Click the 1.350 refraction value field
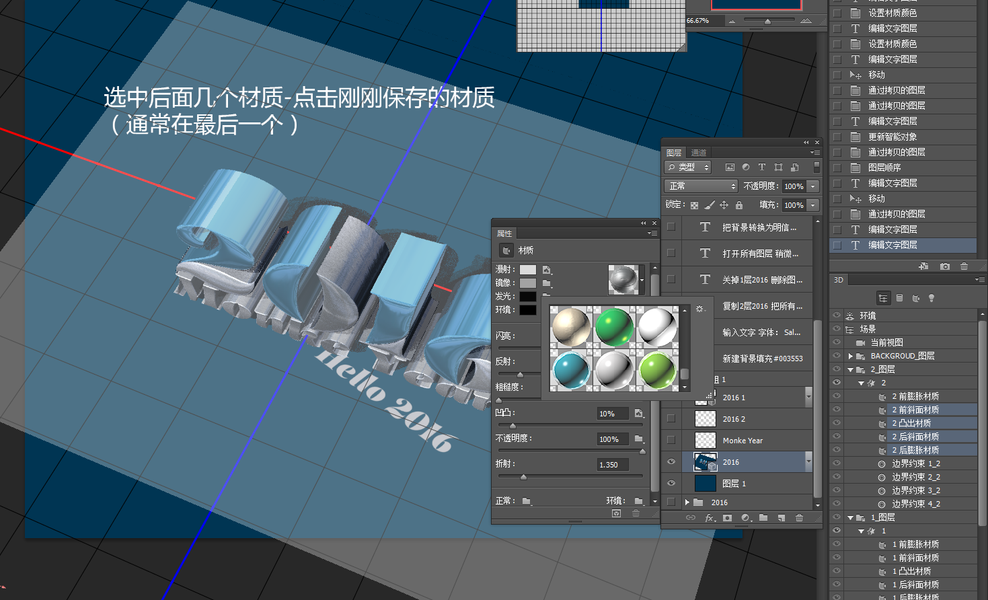Screen dimensions: 988x600 pyautogui.click(x=612, y=464)
